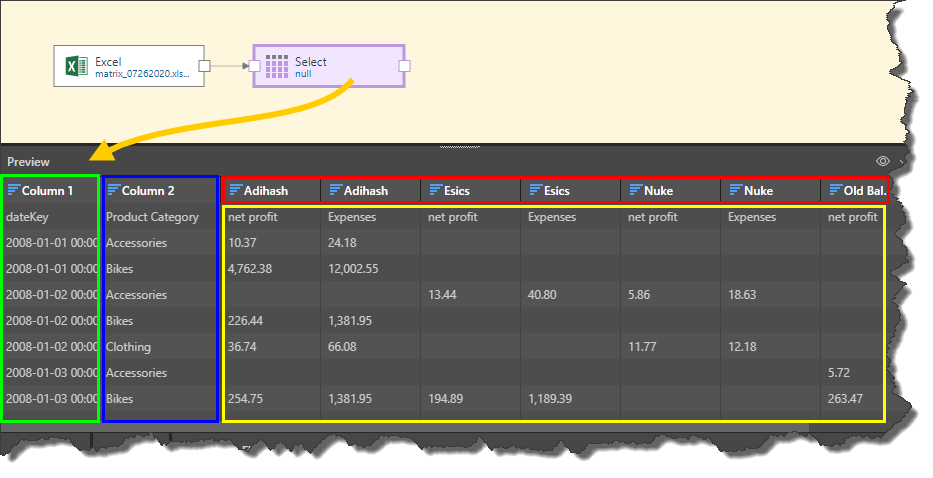Select Nuke header above 5.86 value
Screen dimensions: 933x478
[x=659, y=190]
